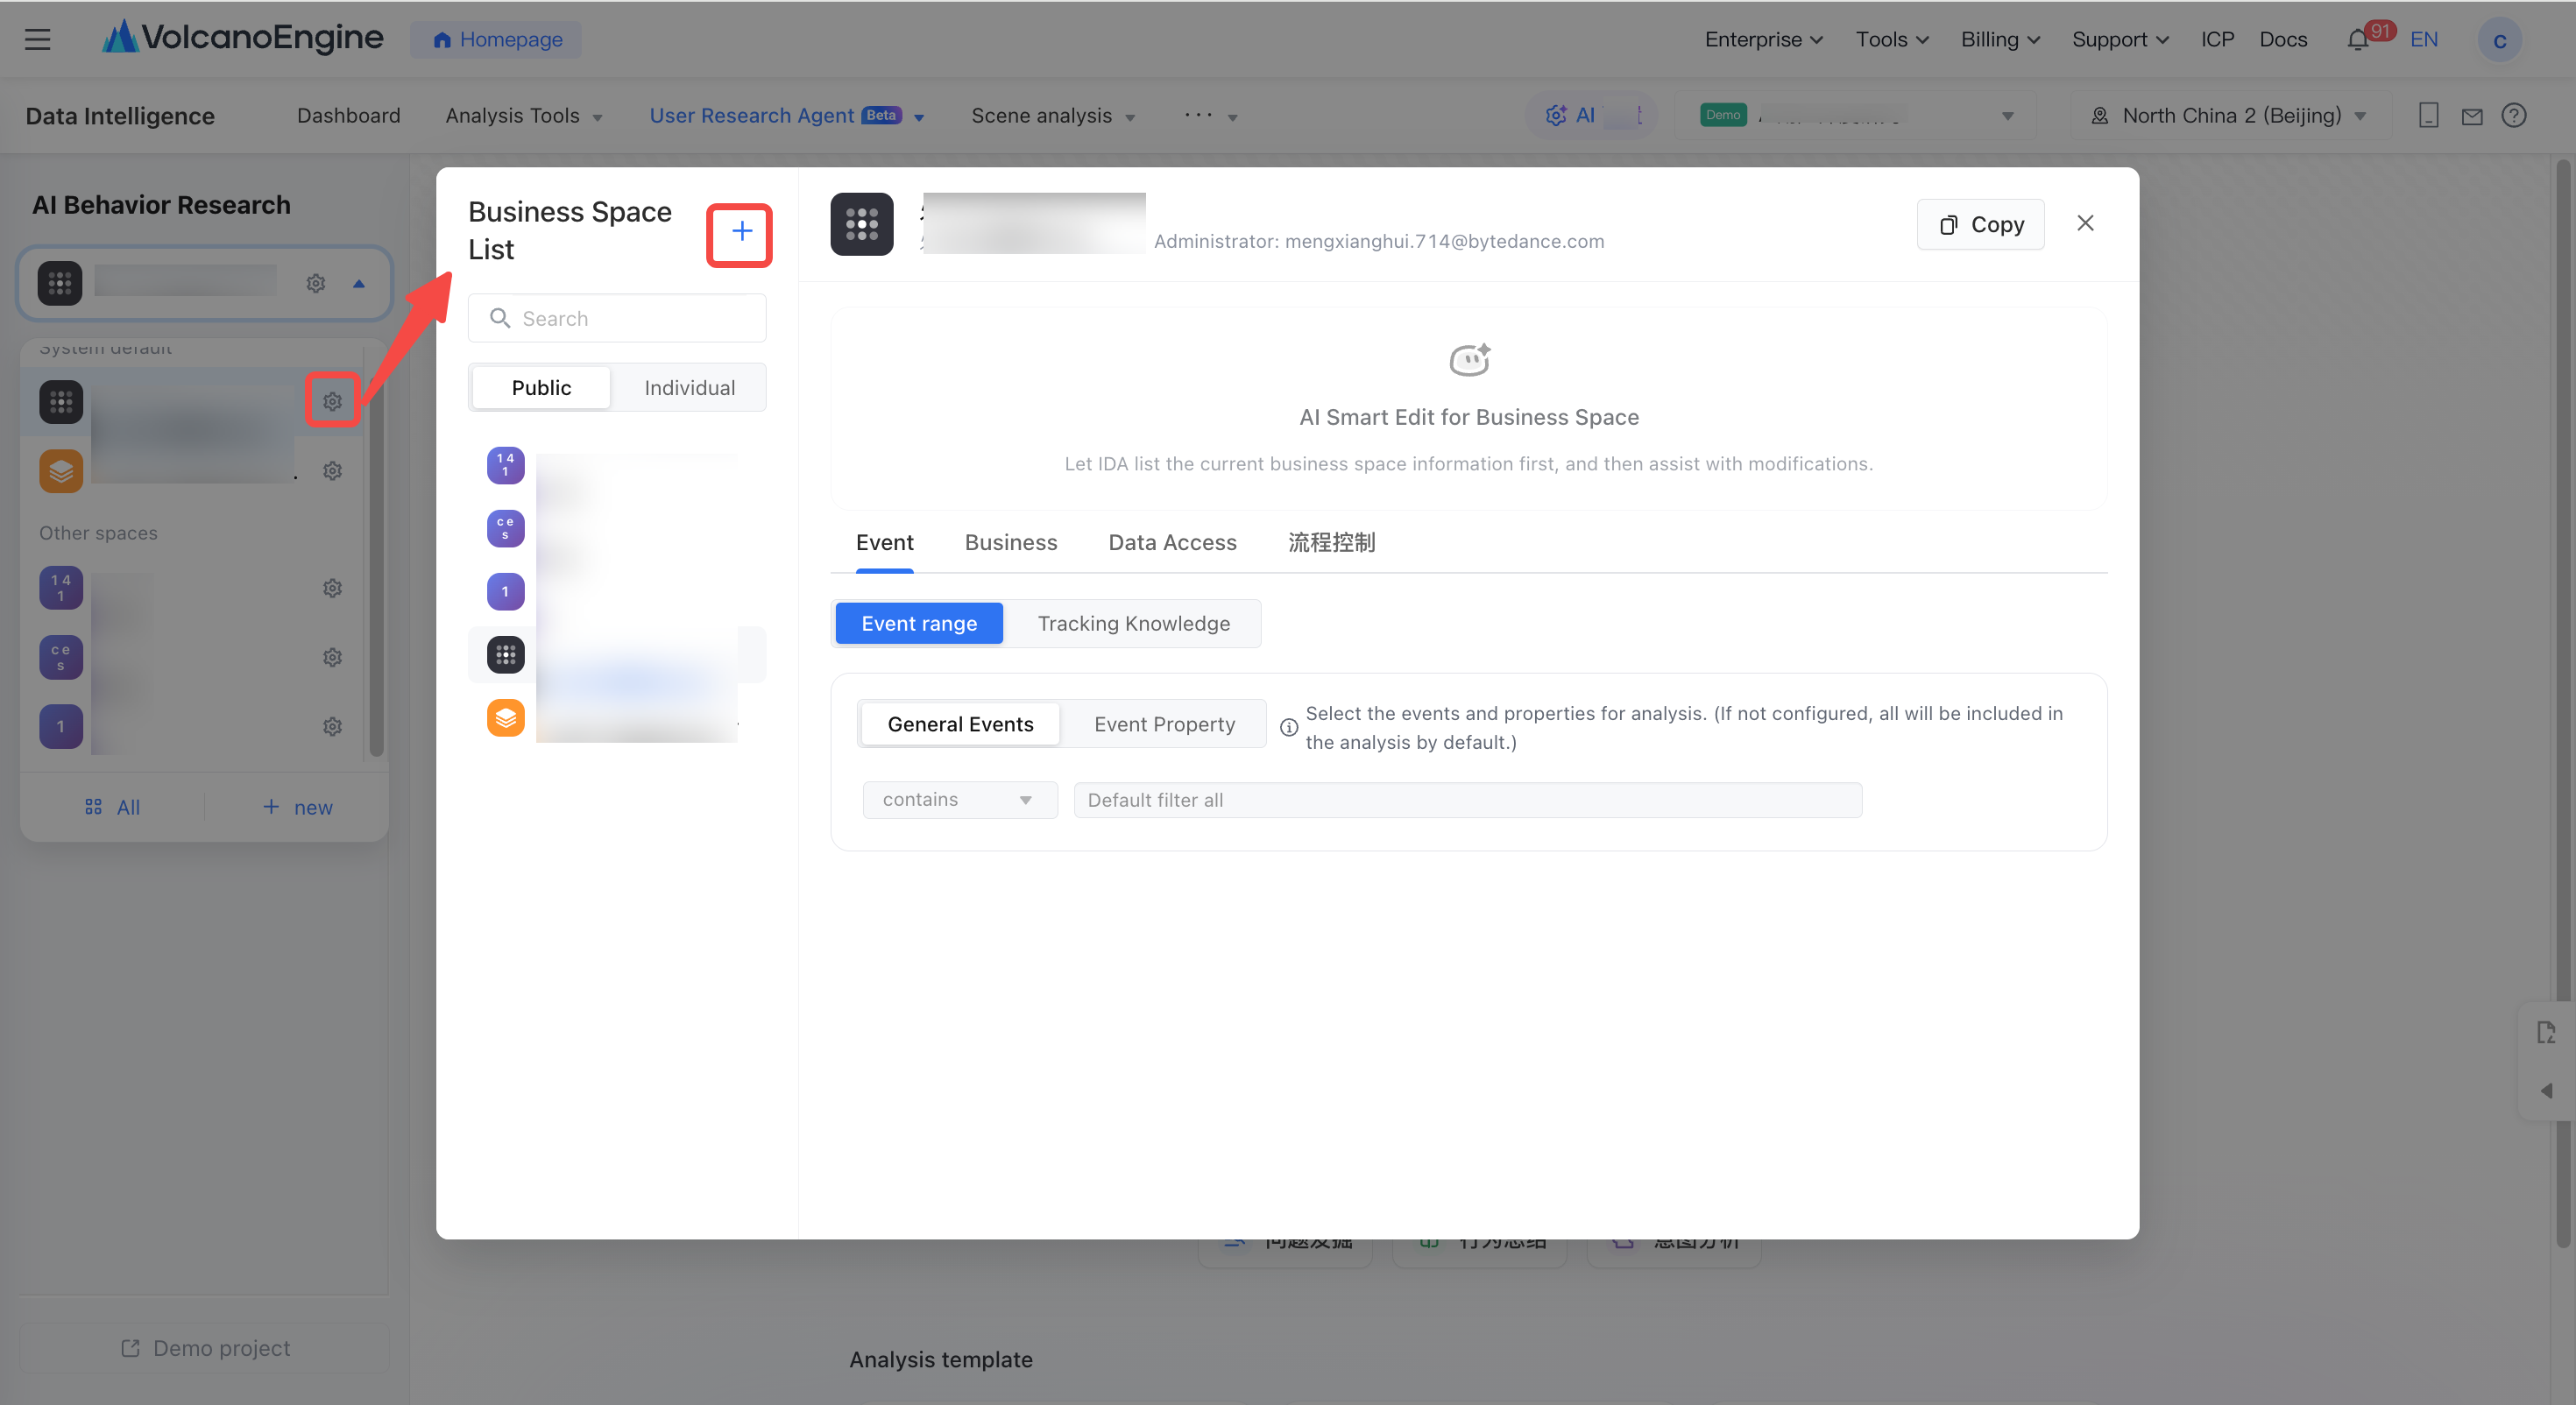Go to Homepage link
The height and width of the screenshot is (1405, 2576).
point(497,40)
